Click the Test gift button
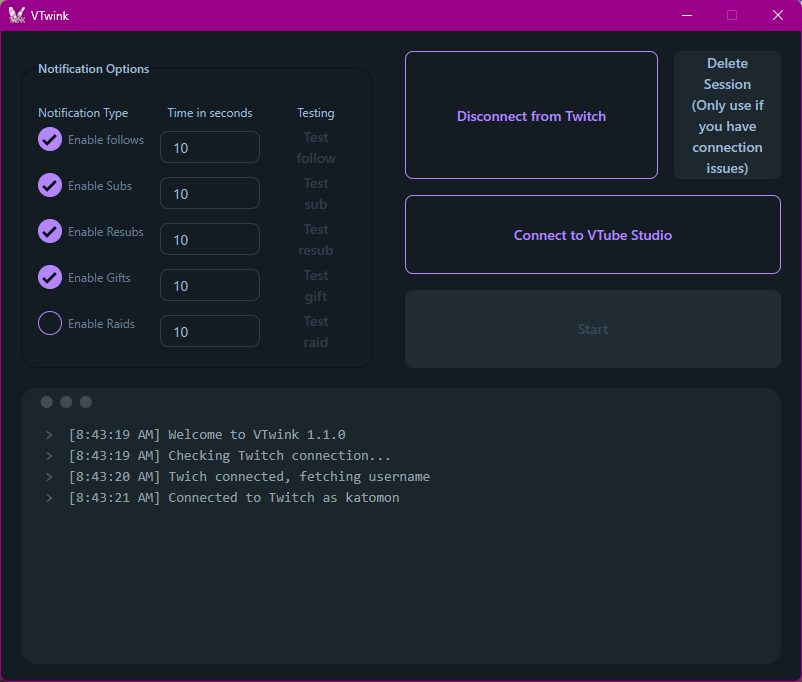 pyautogui.click(x=316, y=286)
